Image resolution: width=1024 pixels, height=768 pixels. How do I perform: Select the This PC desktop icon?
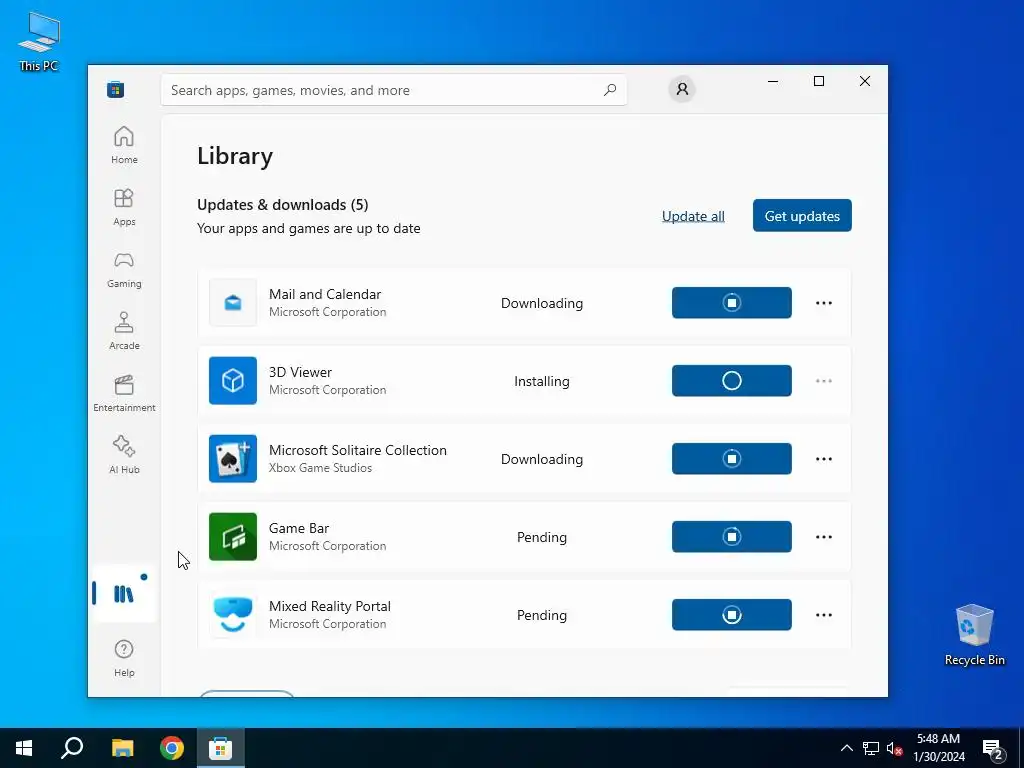pyautogui.click(x=39, y=41)
